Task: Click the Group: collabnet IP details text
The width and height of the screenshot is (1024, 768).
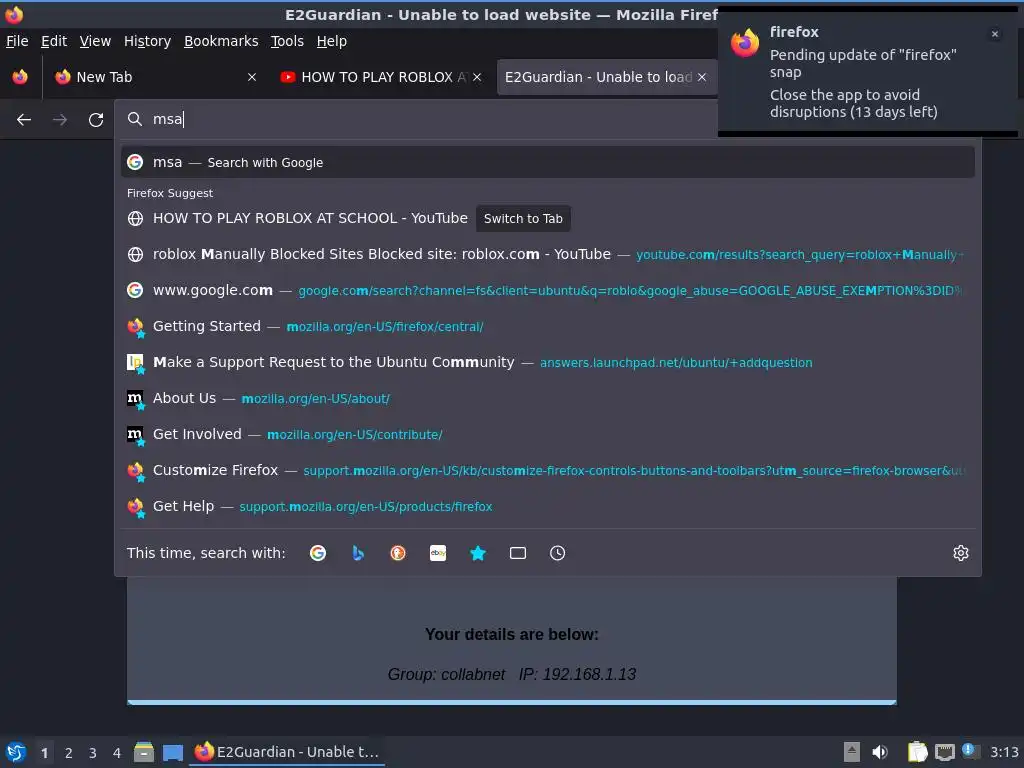Action: point(511,674)
